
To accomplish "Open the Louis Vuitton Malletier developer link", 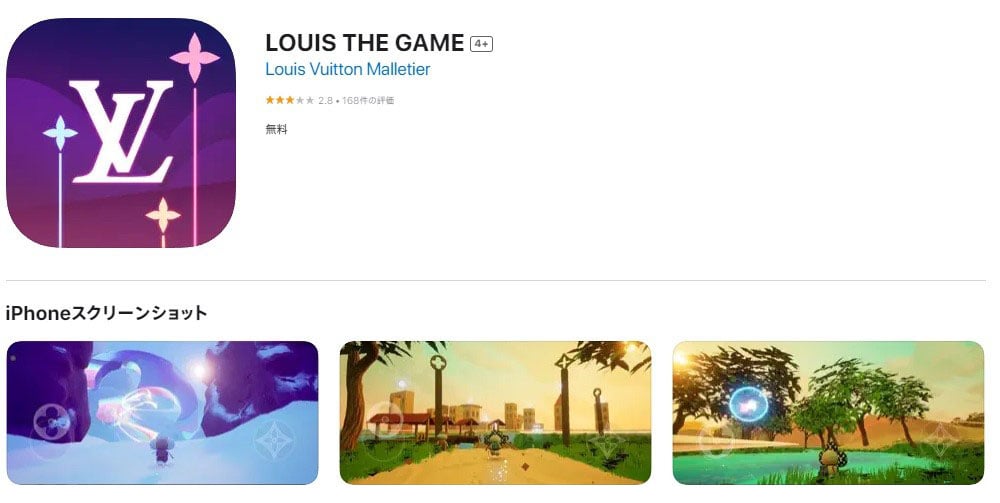I will tap(348, 69).
